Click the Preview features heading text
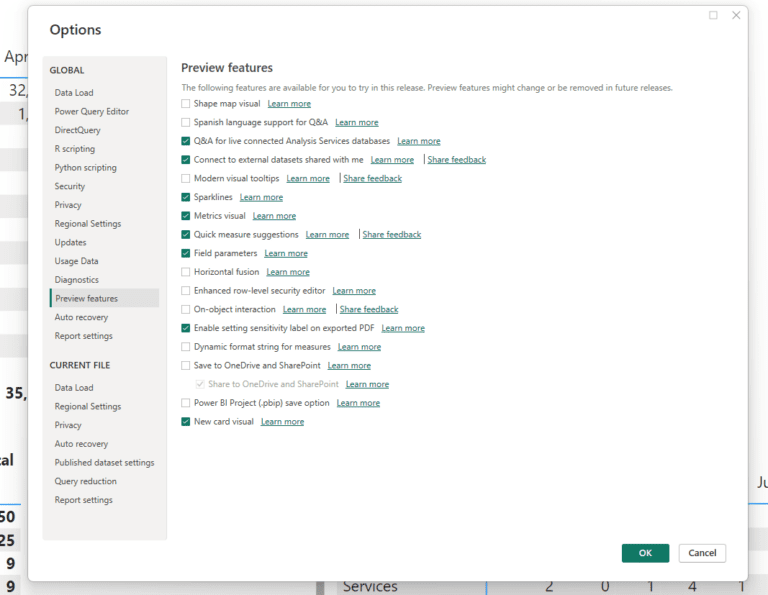The height and width of the screenshot is (595, 768). click(227, 68)
